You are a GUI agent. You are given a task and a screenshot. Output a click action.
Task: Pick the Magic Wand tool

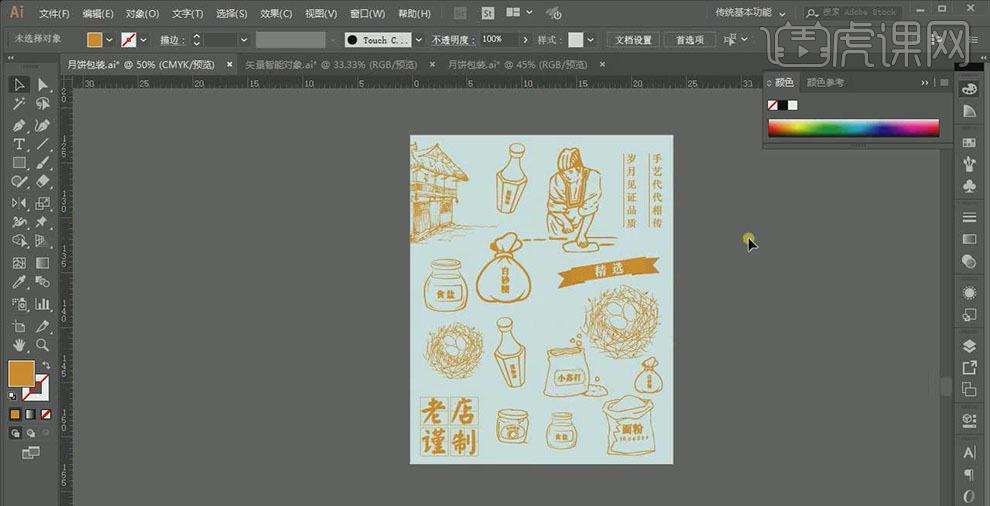(x=19, y=105)
